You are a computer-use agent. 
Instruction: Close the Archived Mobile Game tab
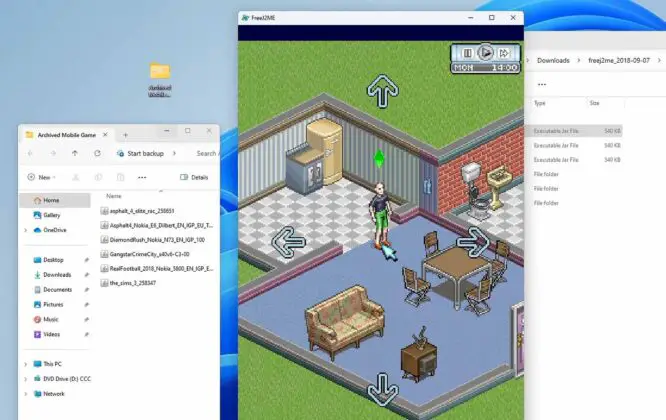tap(105, 135)
